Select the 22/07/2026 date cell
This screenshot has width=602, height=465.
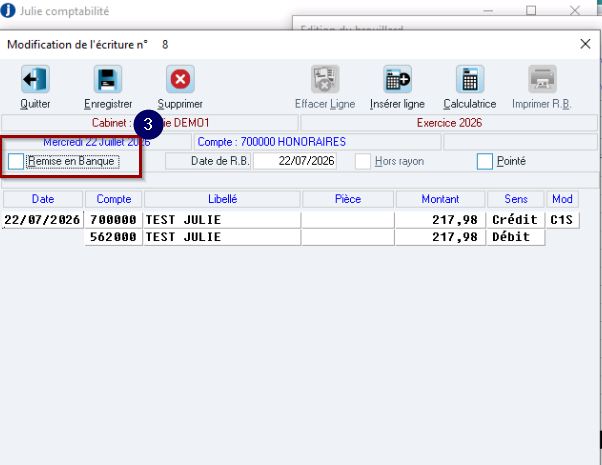click(42, 220)
